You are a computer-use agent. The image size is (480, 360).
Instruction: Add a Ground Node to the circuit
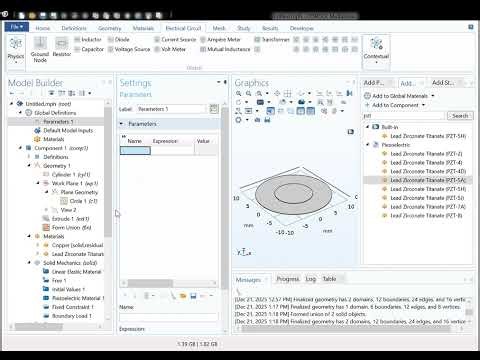click(40, 50)
